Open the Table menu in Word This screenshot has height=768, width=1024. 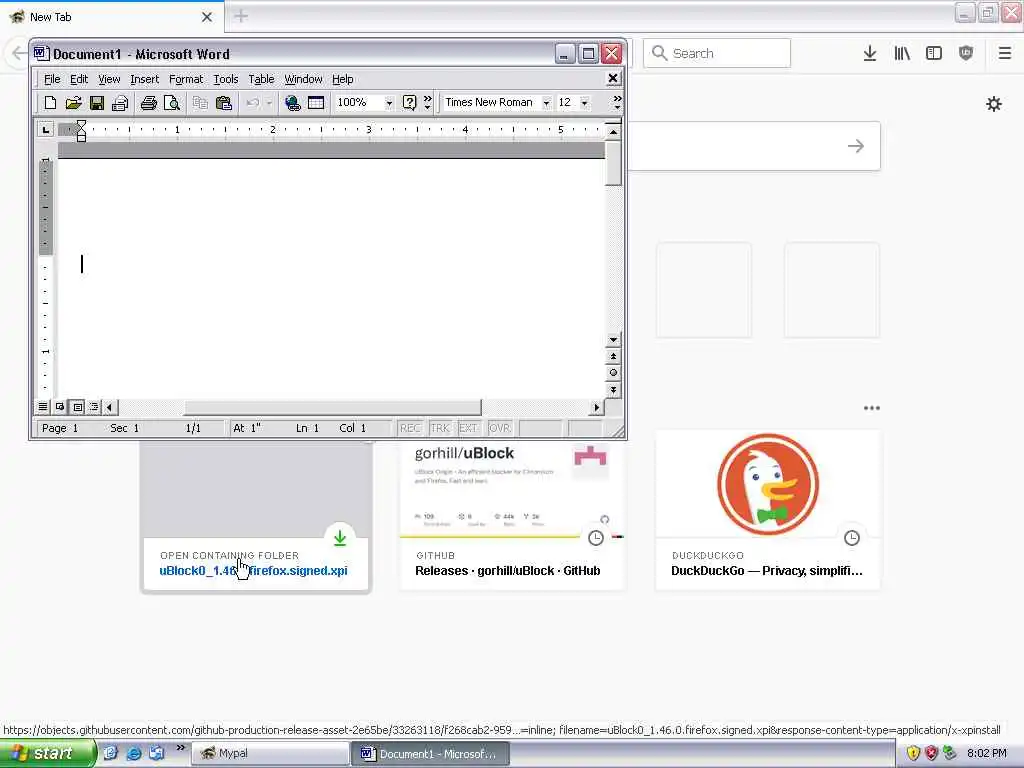click(261, 79)
